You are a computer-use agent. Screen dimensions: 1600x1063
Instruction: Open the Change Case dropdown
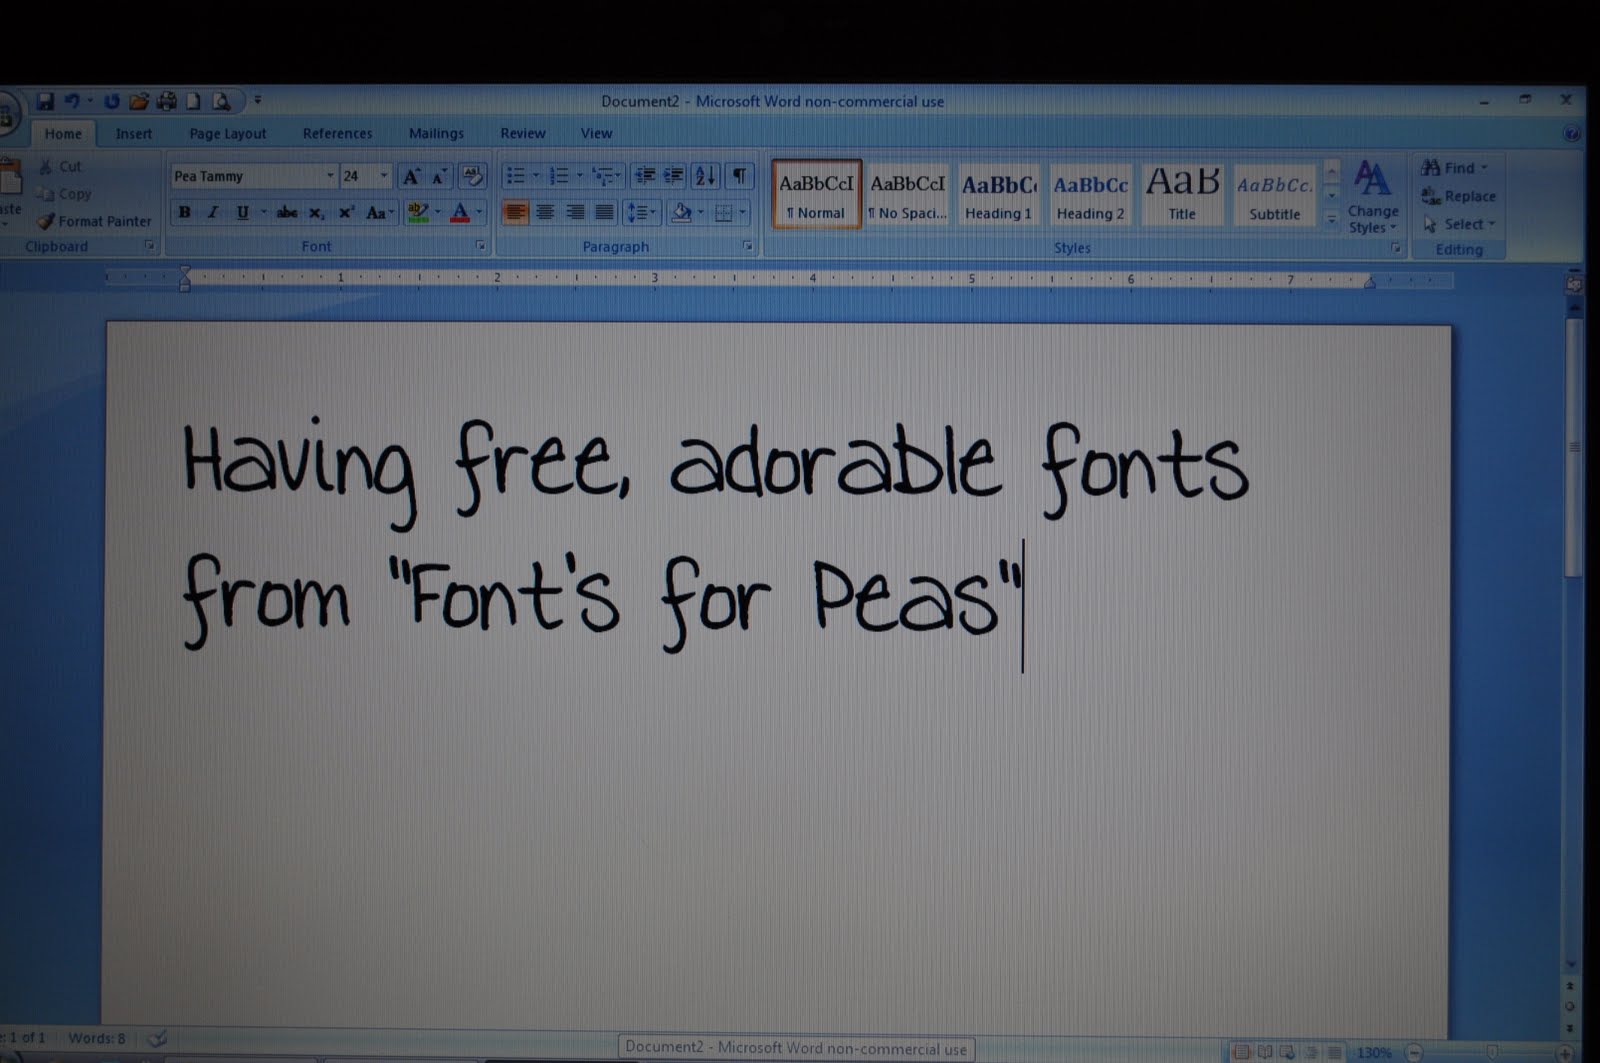click(x=380, y=212)
